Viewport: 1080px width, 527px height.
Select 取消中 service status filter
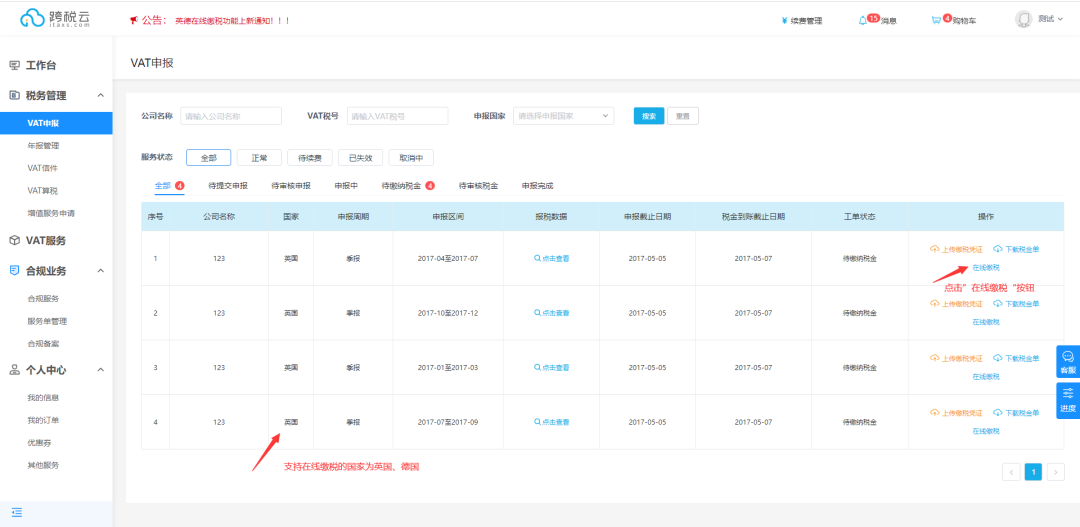click(411, 157)
